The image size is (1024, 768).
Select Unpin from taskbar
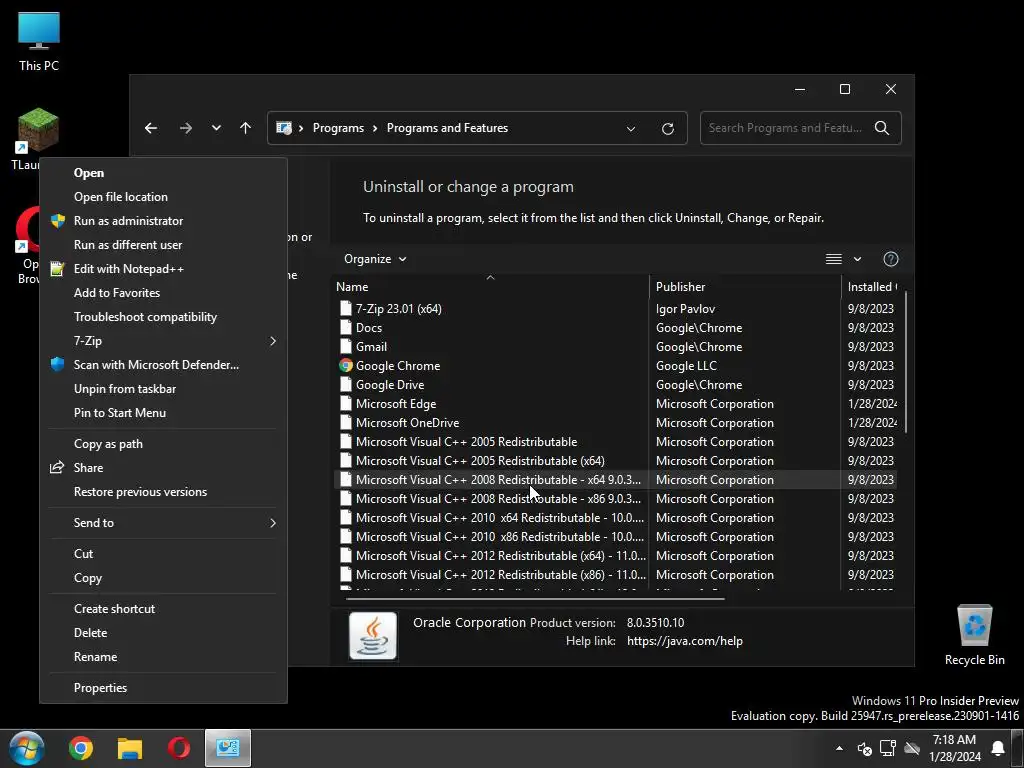163,389
